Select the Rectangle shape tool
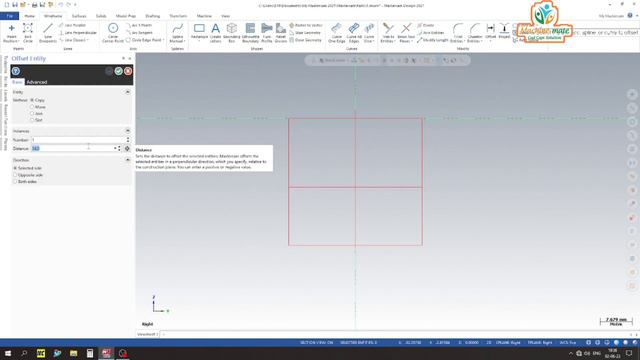Image resolution: width=640 pixels, height=360 pixels. pos(199,31)
